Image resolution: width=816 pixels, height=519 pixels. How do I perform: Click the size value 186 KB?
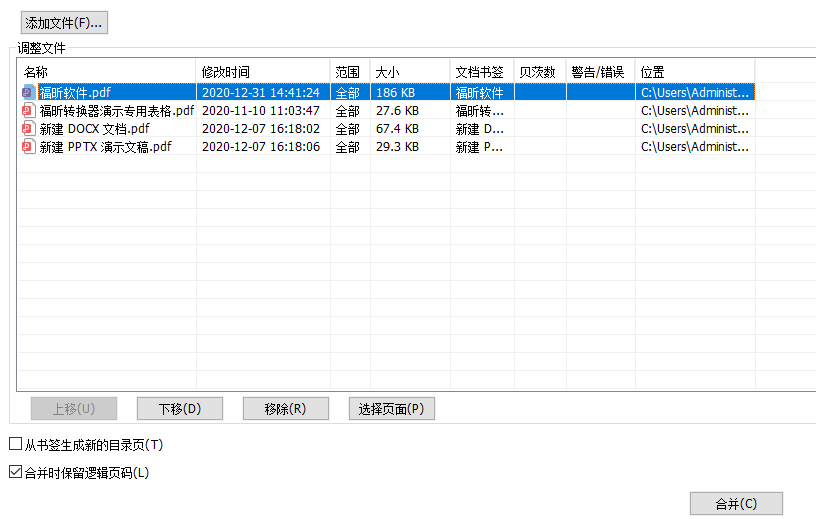click(396, 93)
